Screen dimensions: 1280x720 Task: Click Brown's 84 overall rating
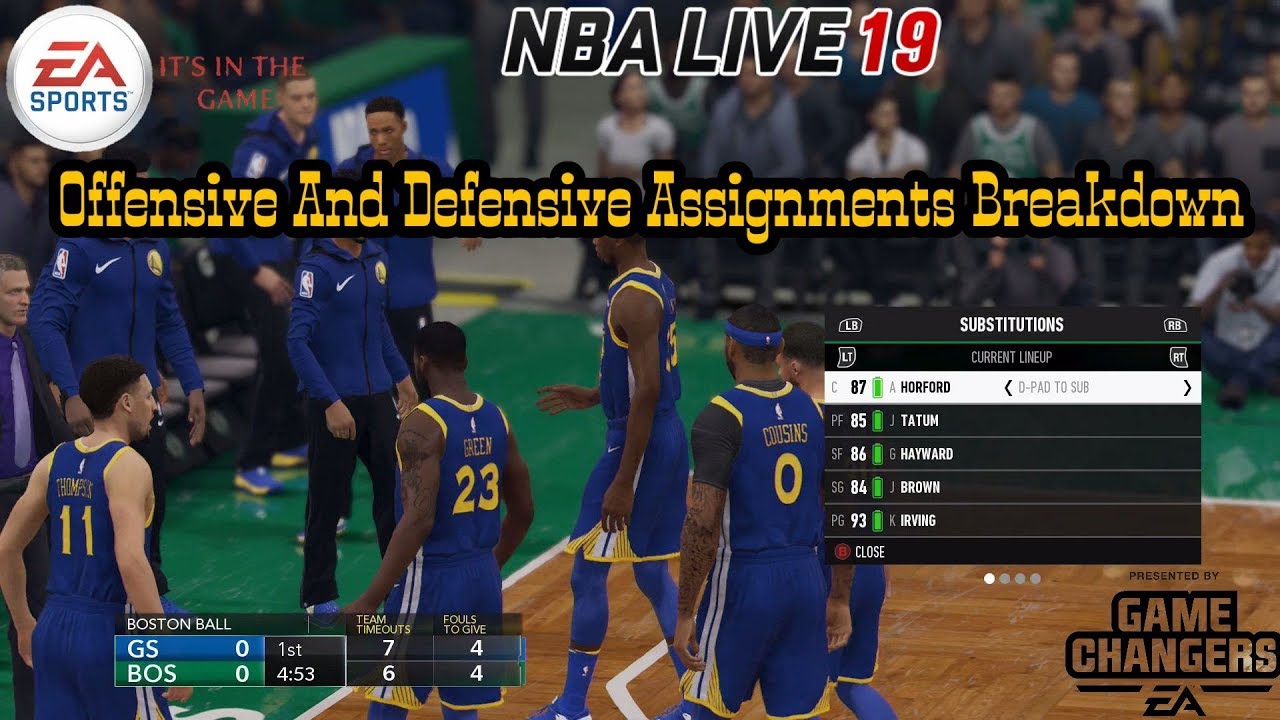point(858,487)
